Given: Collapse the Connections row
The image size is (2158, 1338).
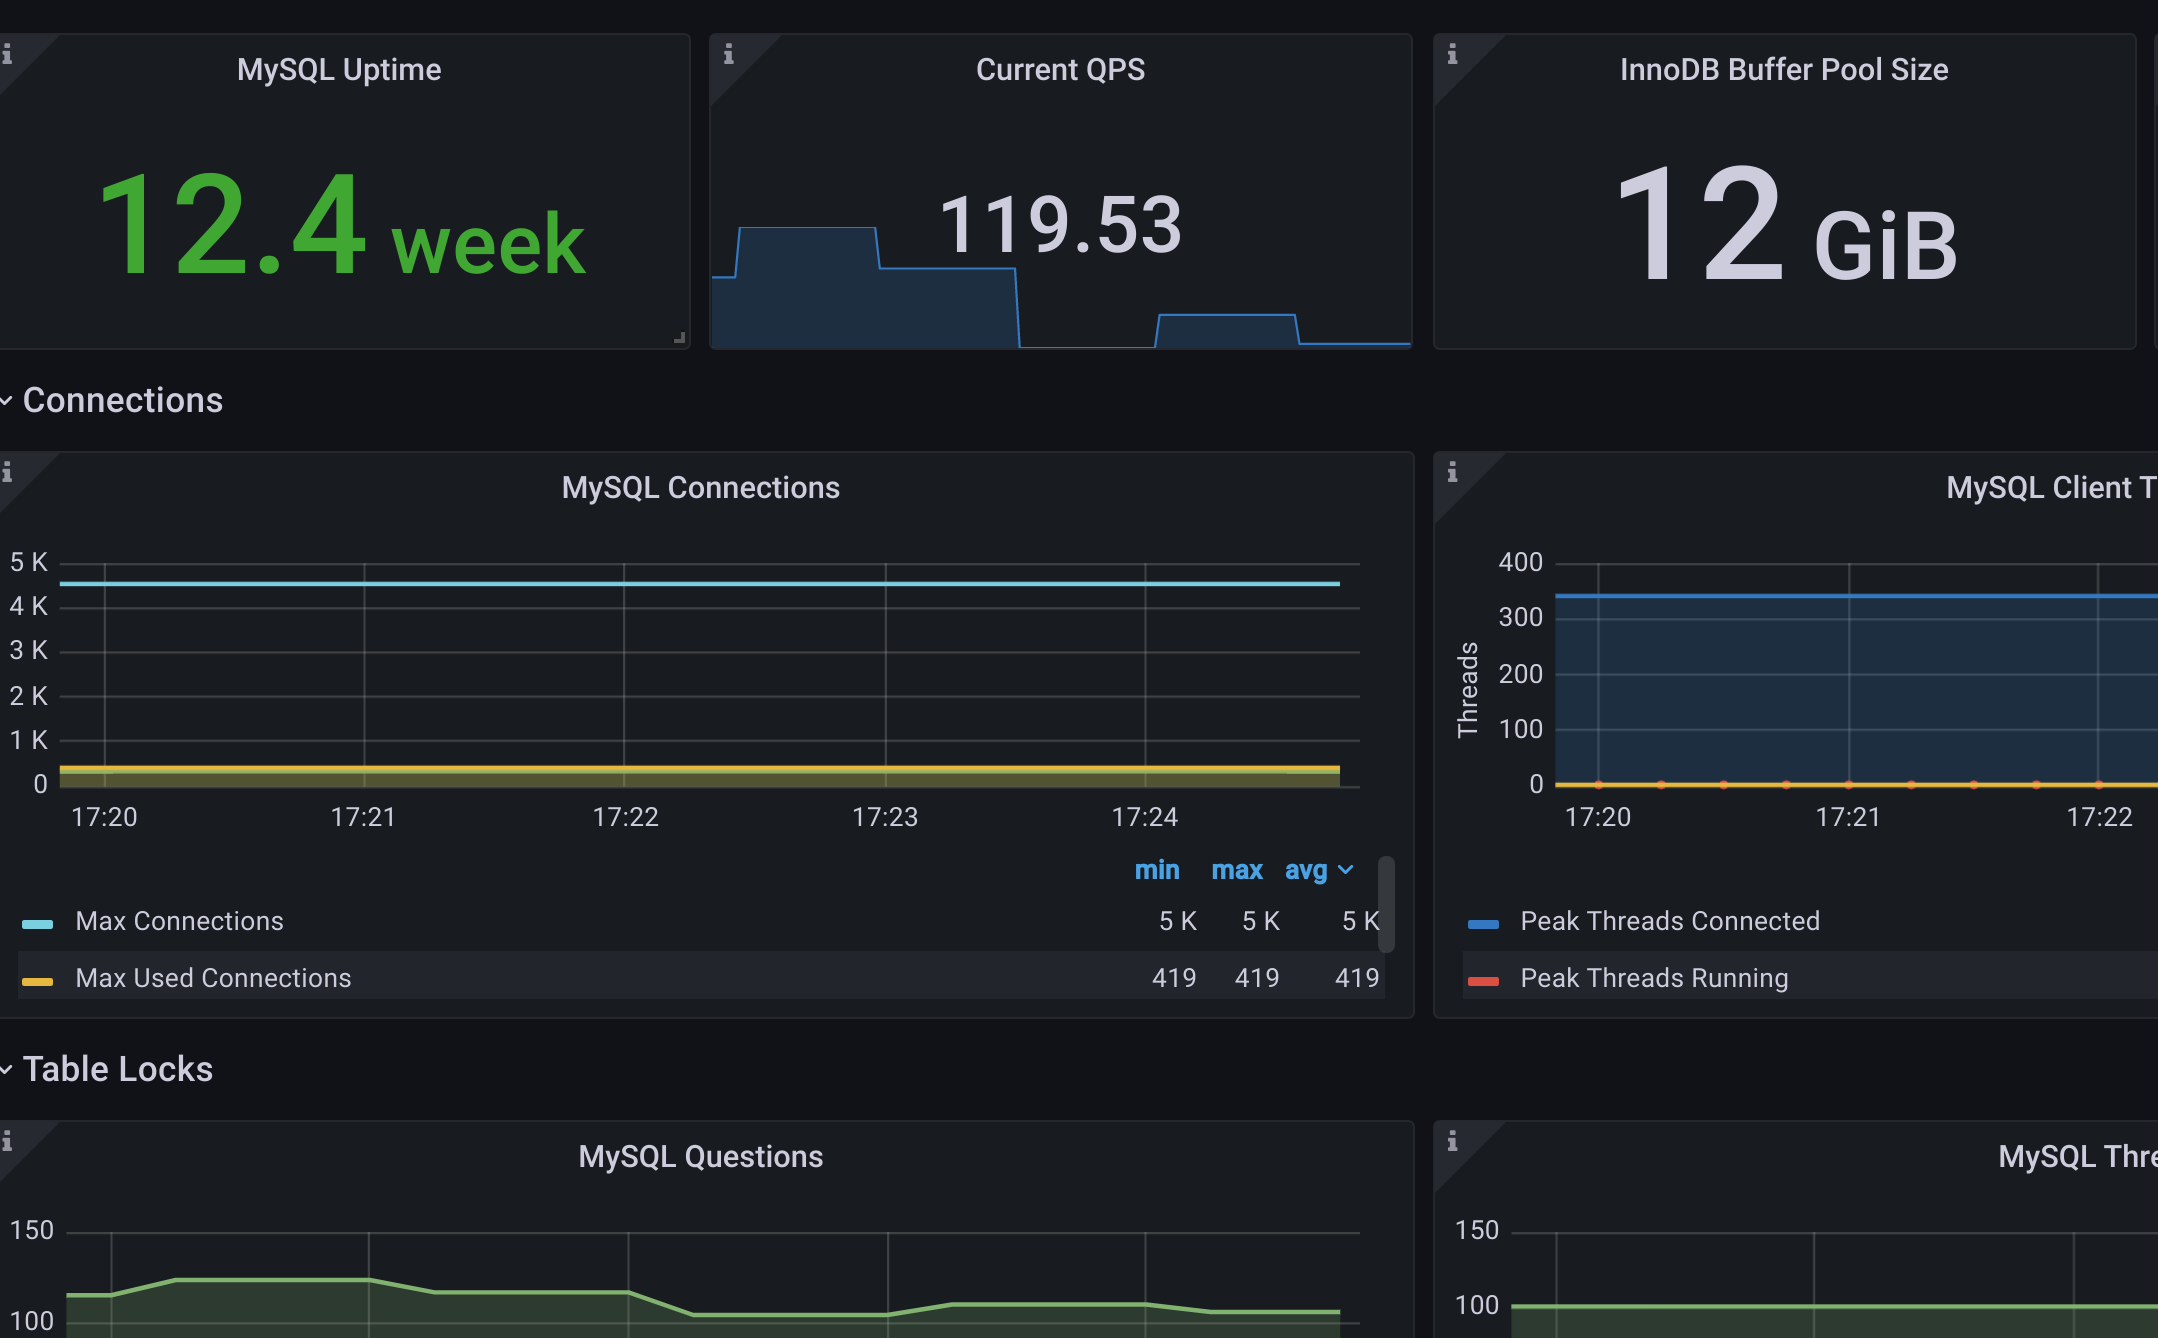Looking at the screenshot, I should tap(122, 400).
